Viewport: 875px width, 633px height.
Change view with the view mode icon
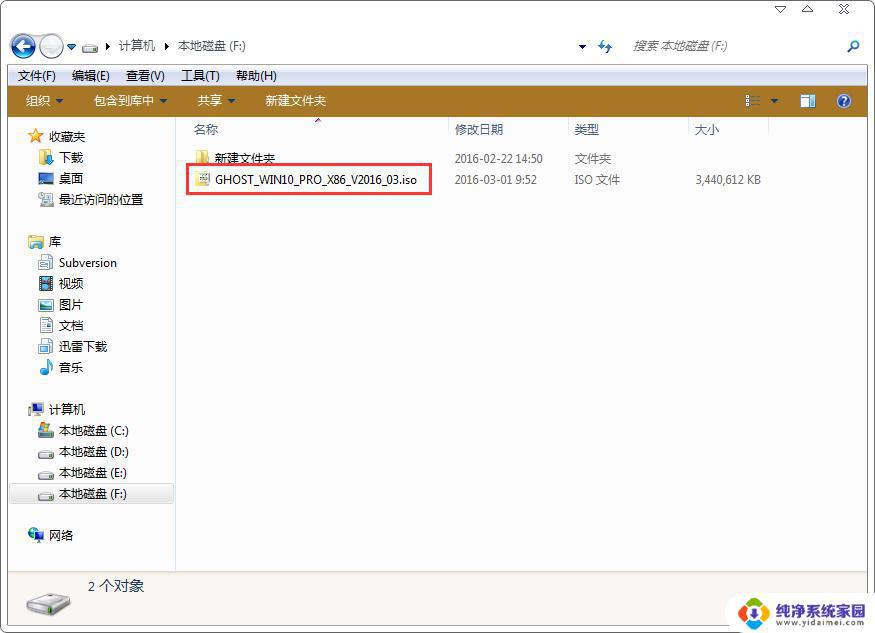coord(753,100)
